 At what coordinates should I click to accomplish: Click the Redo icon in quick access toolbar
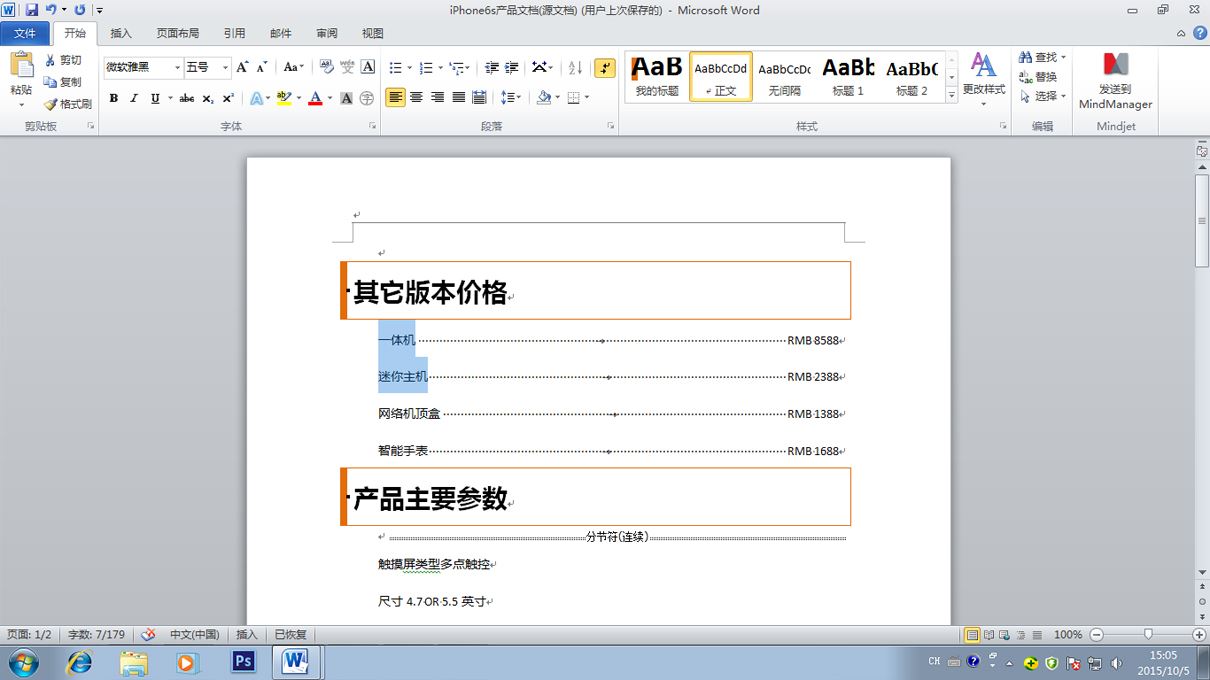click(x=80, y=10)
